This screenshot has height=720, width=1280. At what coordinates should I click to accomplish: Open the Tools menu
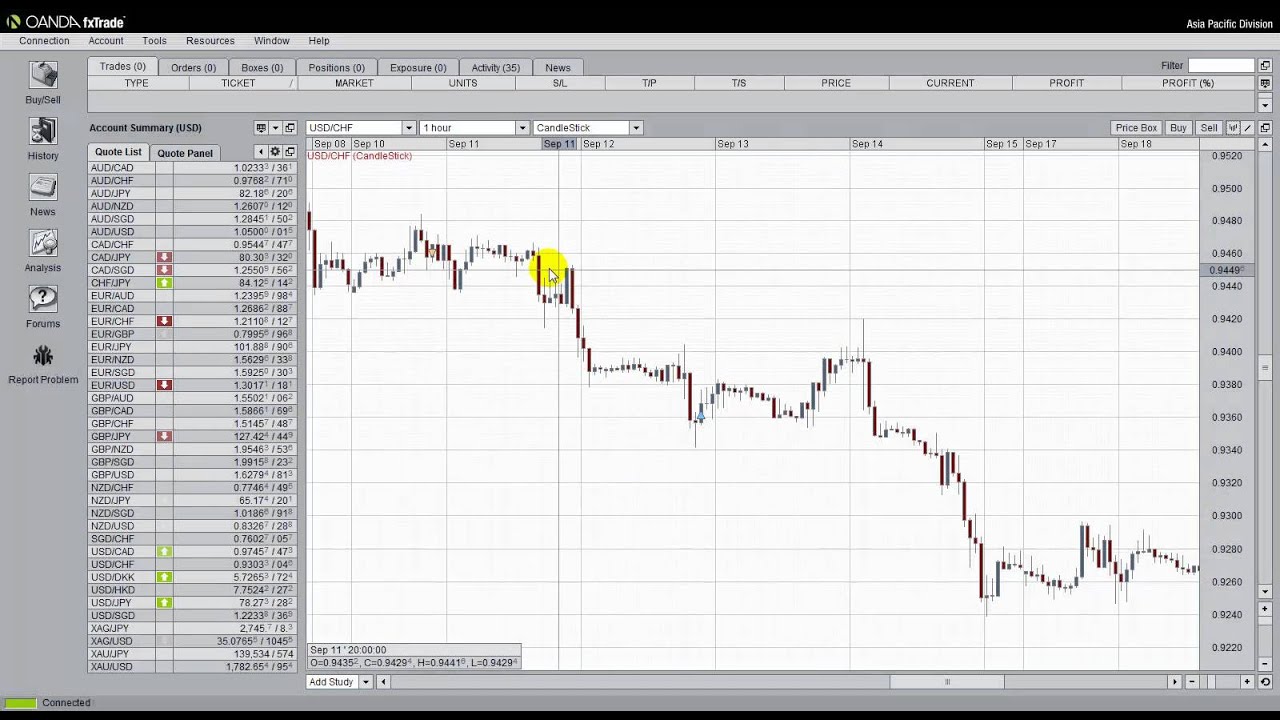(154, 41)
